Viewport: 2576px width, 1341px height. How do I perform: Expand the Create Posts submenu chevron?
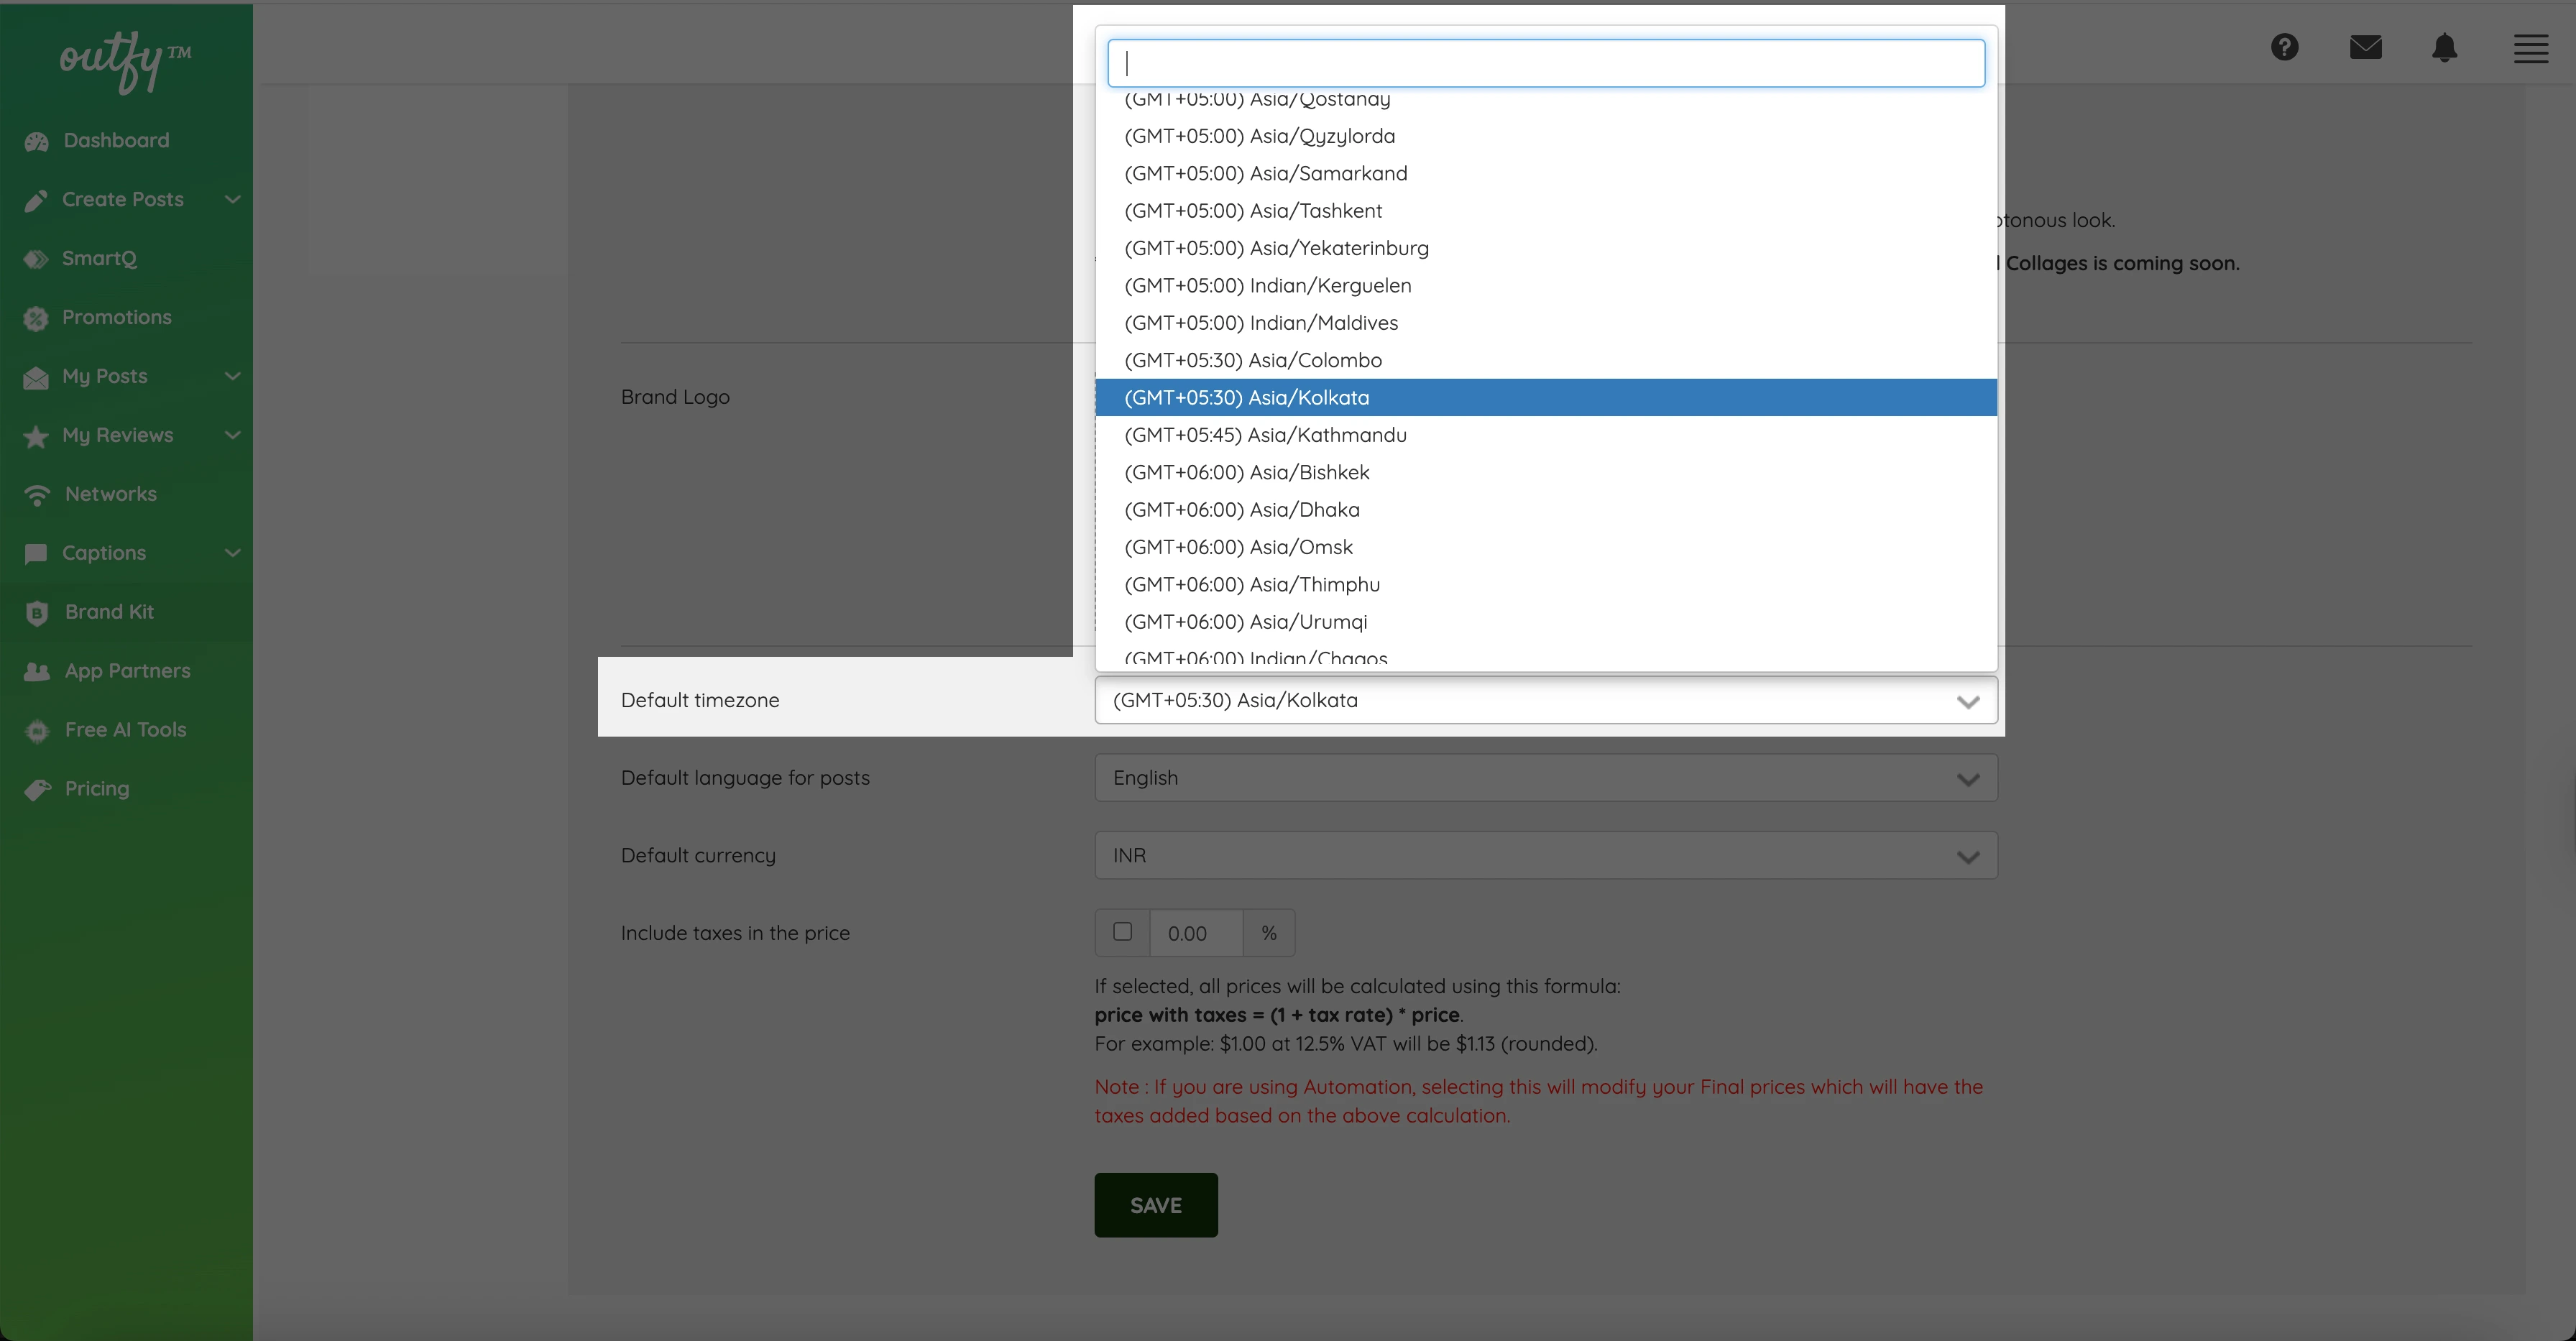click(x=233, y=200)
